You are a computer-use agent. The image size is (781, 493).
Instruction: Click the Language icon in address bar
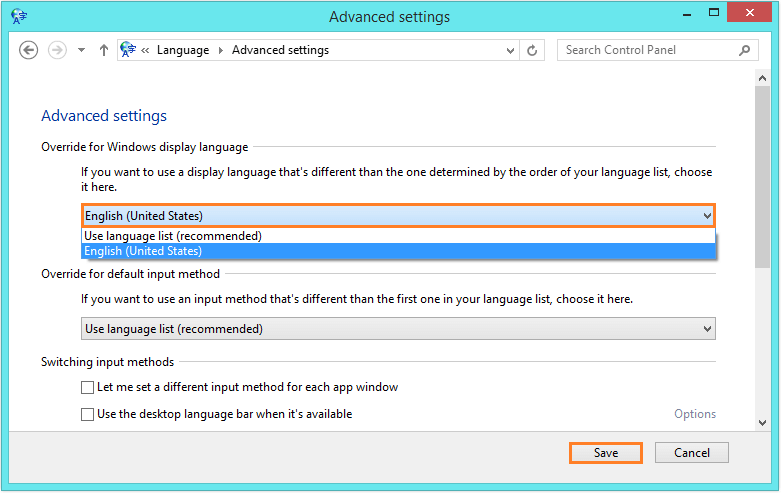pos(128,50)
